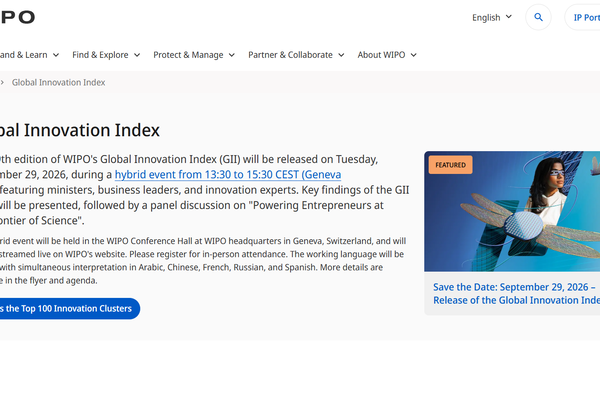The height and width of the screenshot is (400, 600).
Task: Click the Global Innovation Index page heading
Action: point(80,130)
